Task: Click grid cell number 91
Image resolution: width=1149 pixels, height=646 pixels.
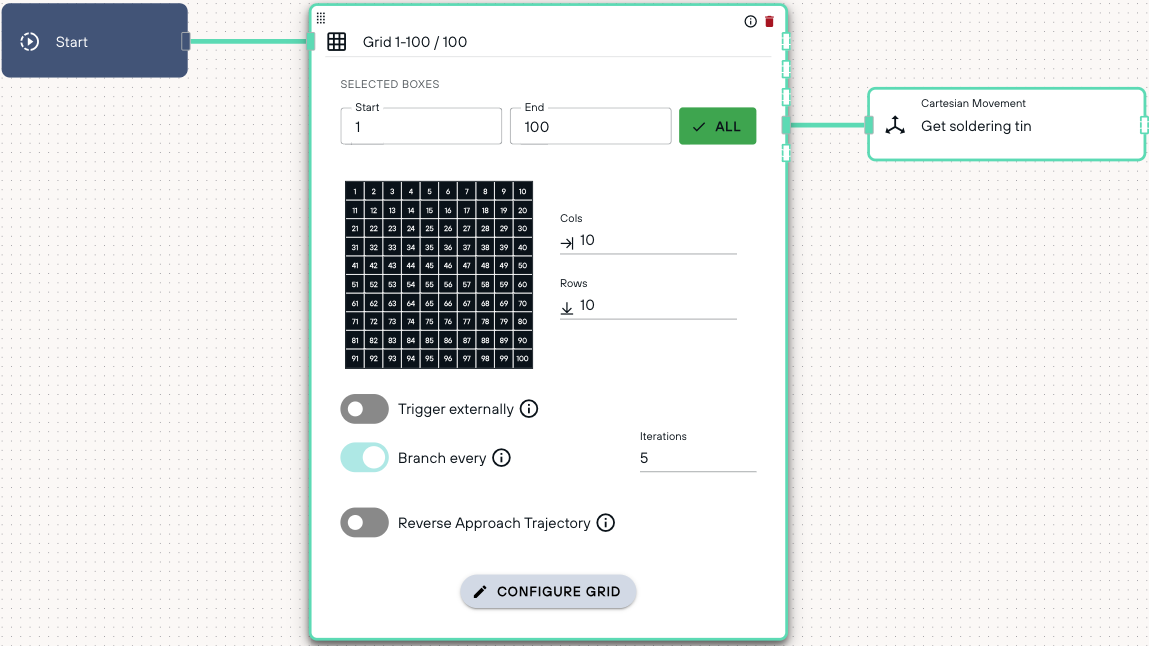Action: click(355, 359)
